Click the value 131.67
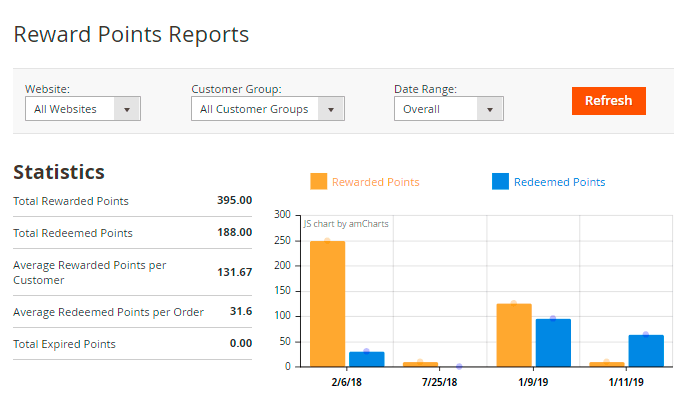 [x=235, y=272]
